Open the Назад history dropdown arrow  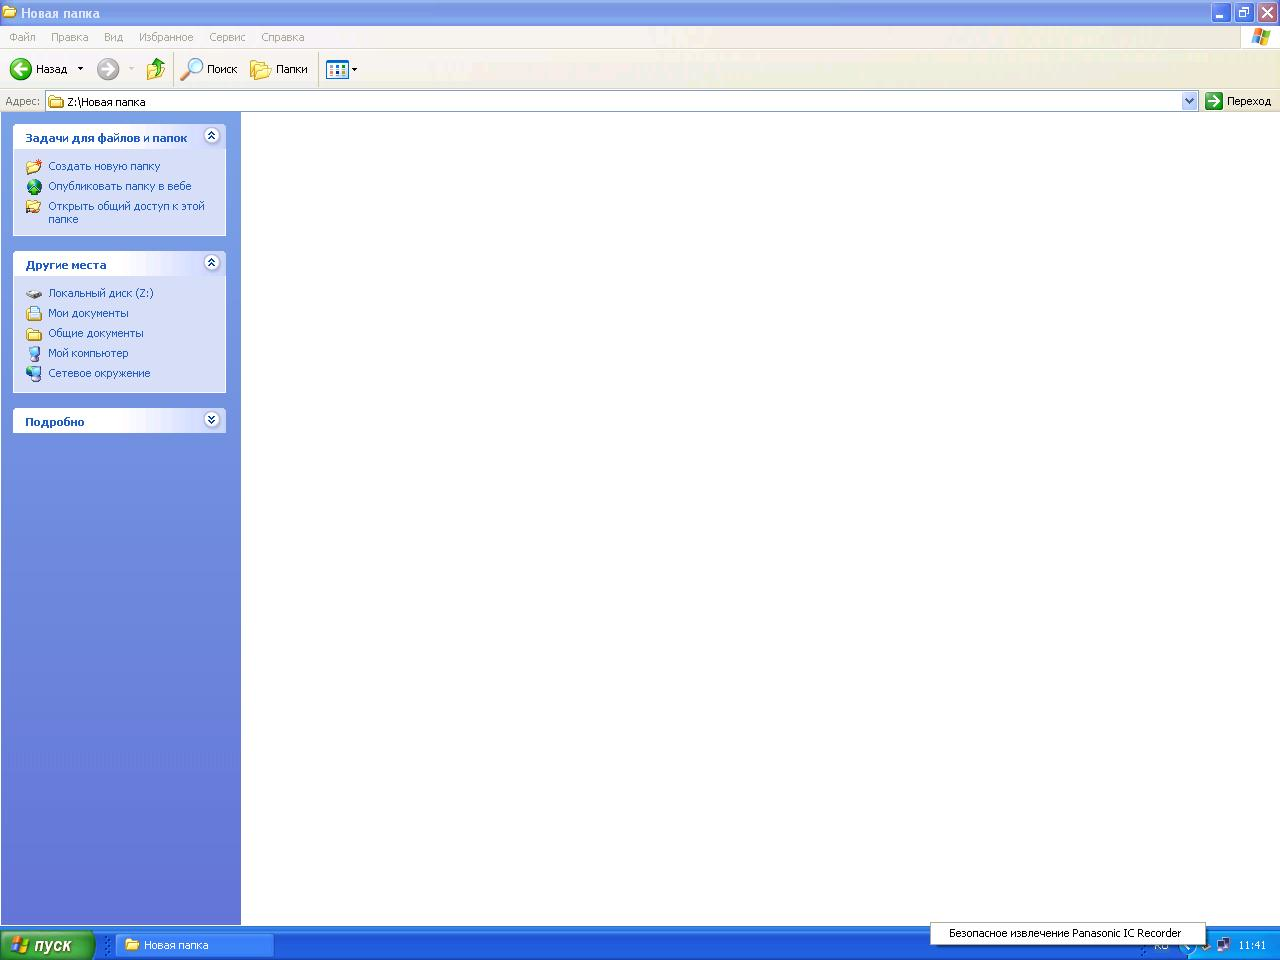[x=80, y=69]
